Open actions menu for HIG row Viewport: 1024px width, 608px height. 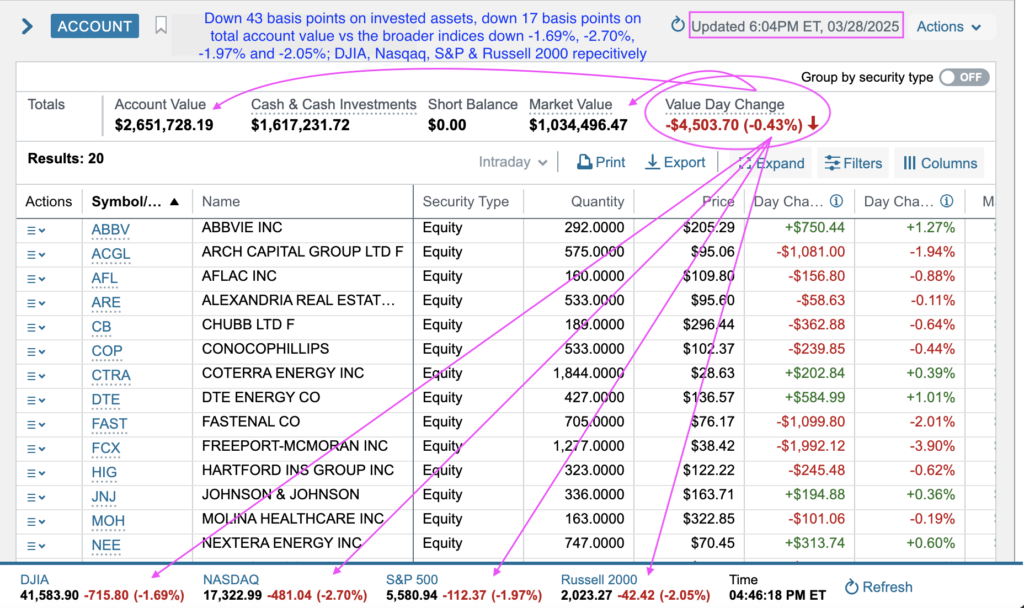click(x=36, y=473)
